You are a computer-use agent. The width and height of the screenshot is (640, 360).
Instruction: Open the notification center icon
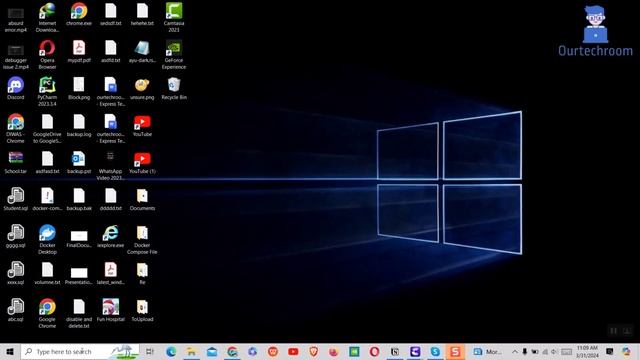point(609,351)
